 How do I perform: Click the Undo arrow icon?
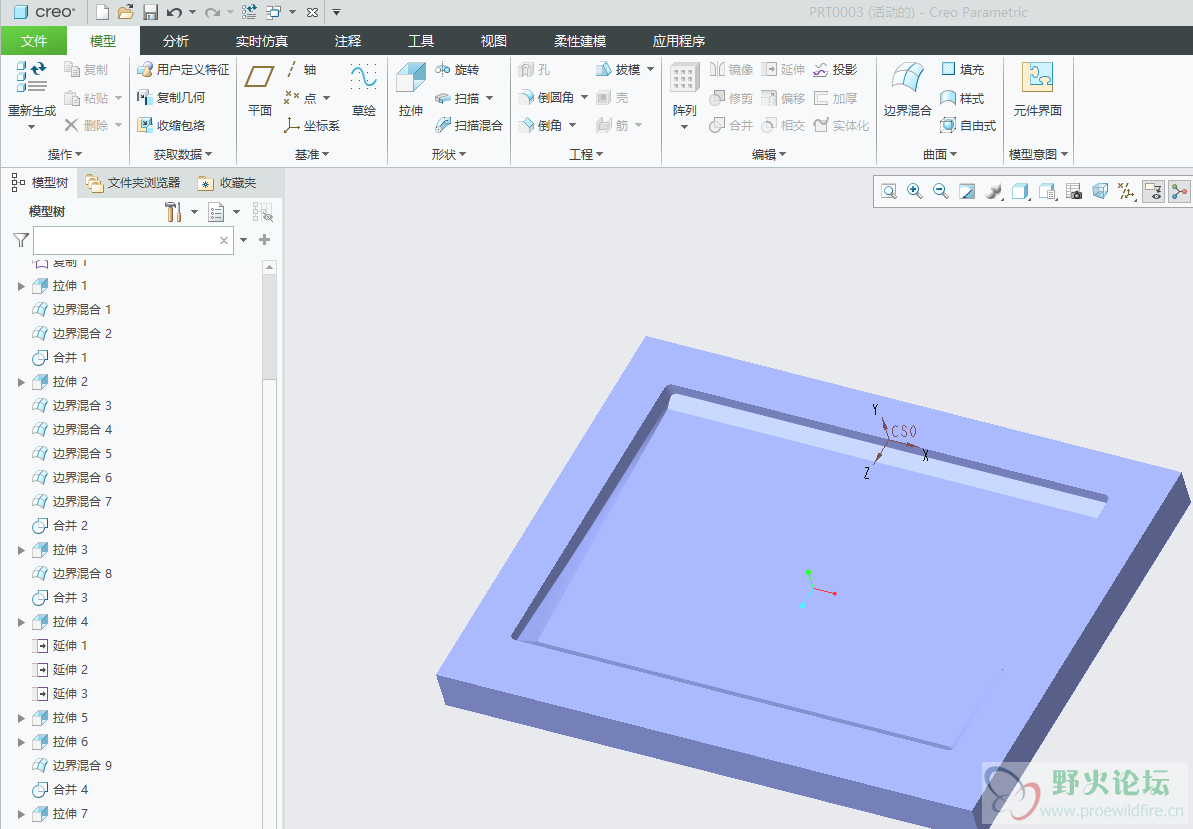tap(174, 12)
